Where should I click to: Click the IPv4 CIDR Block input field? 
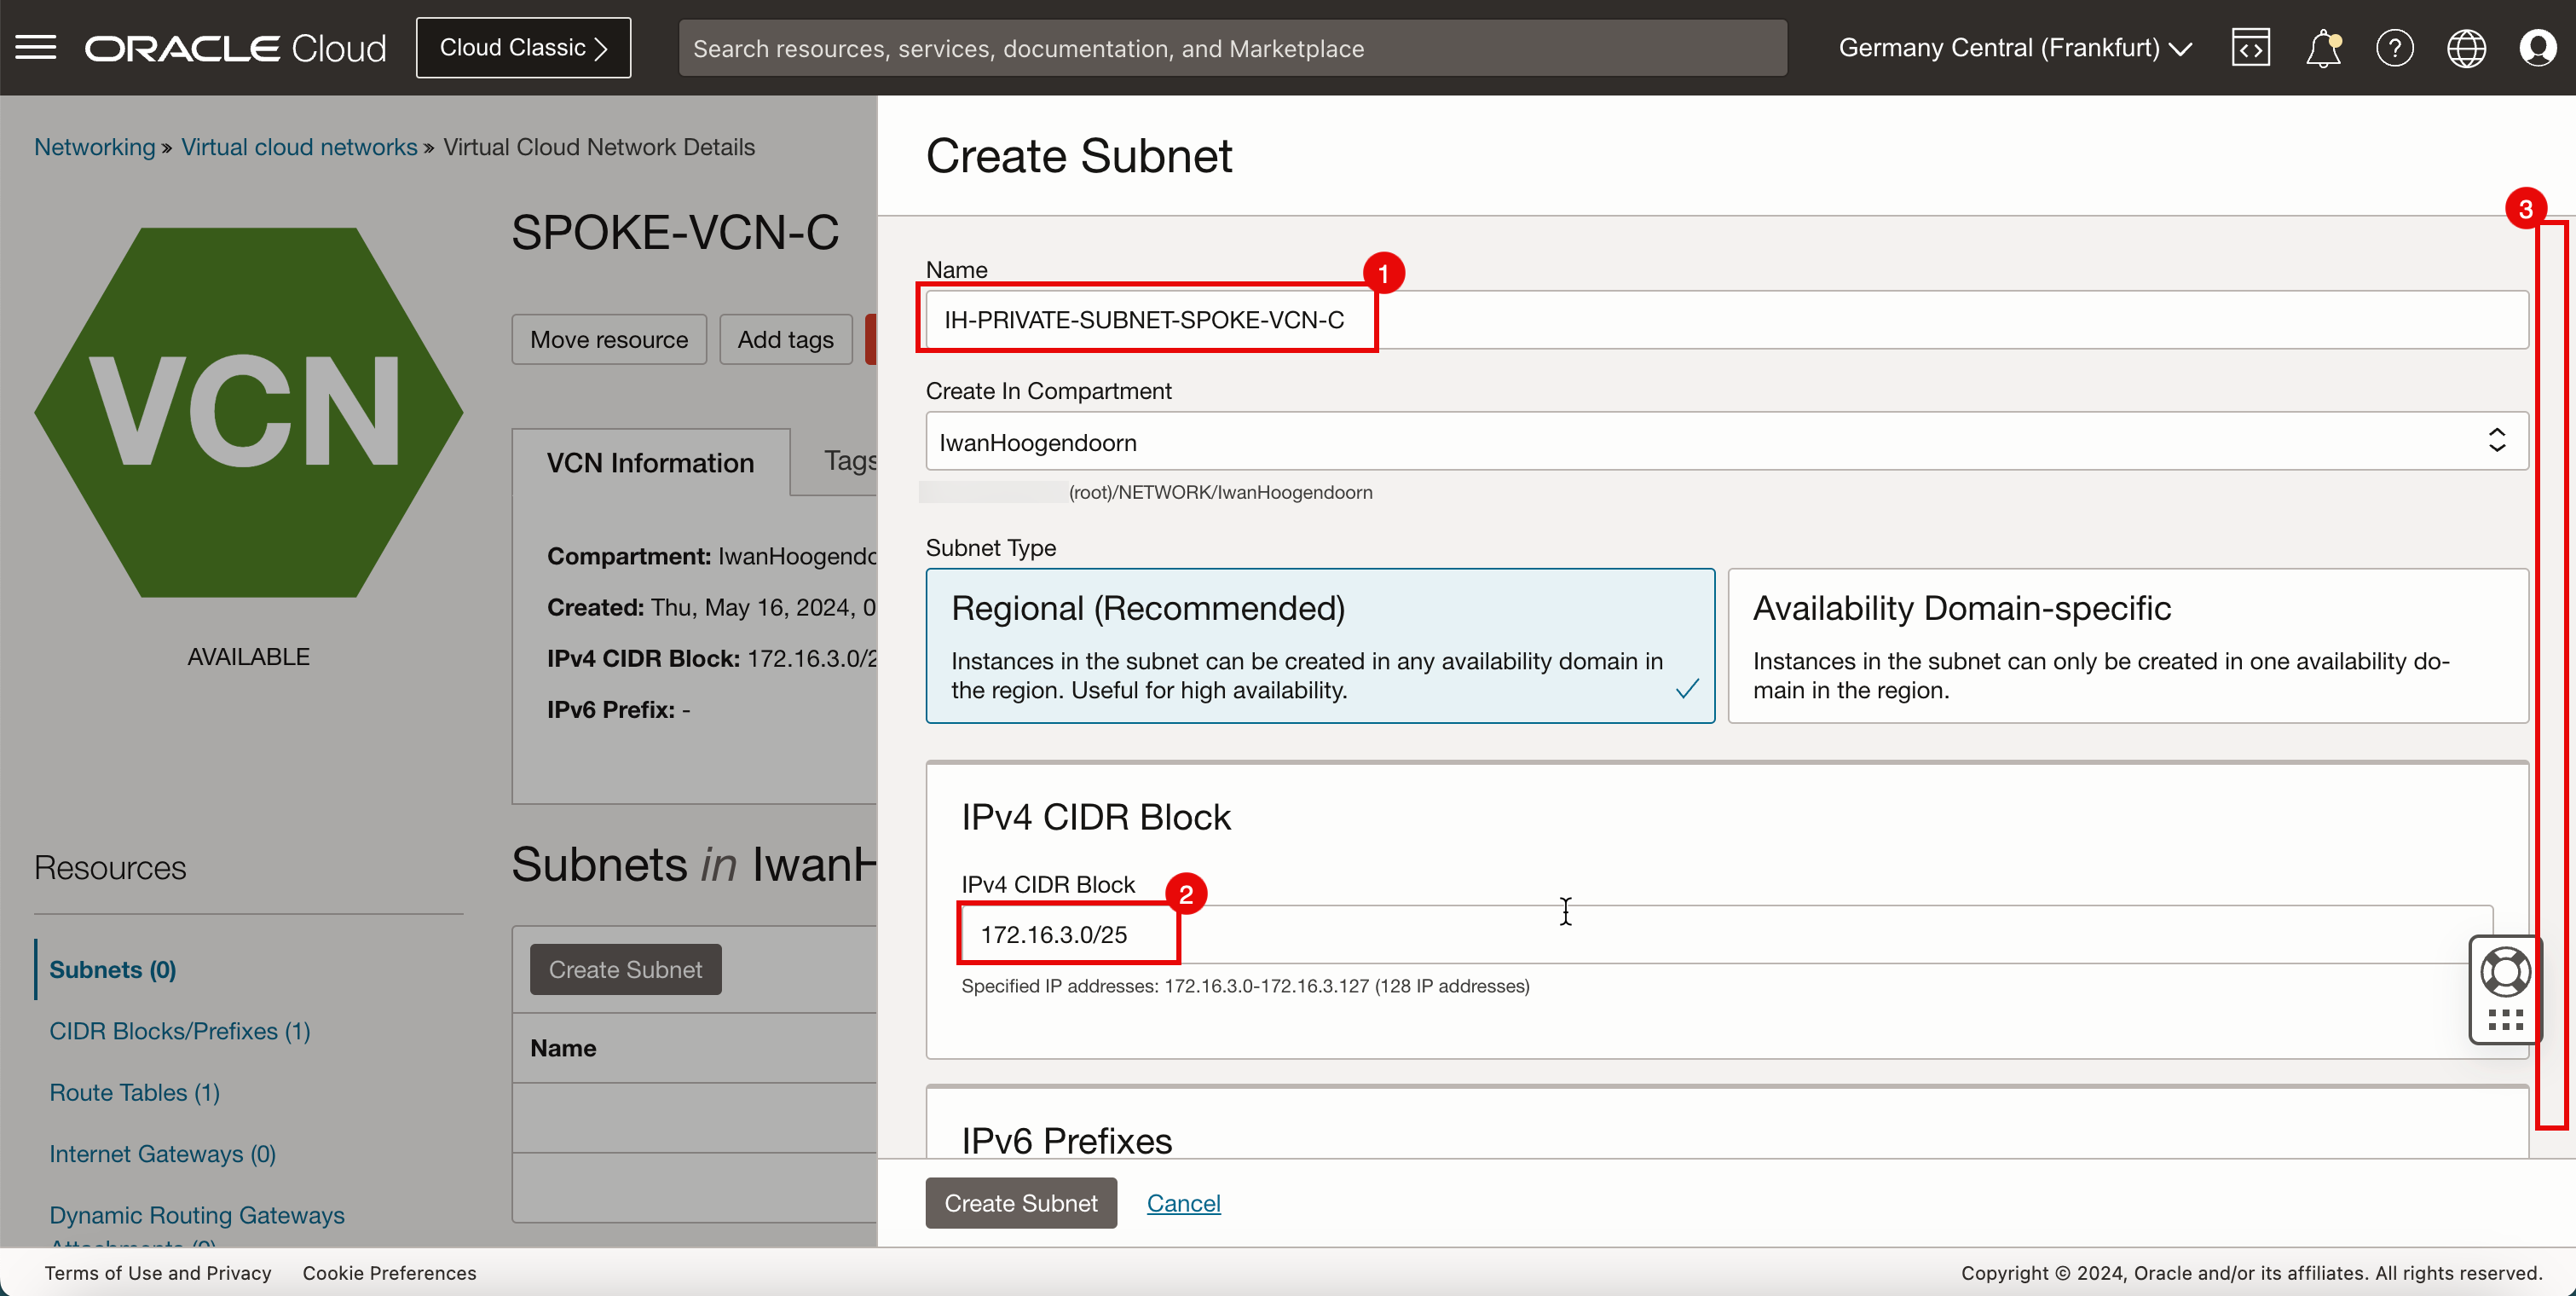click(1726, 934)
